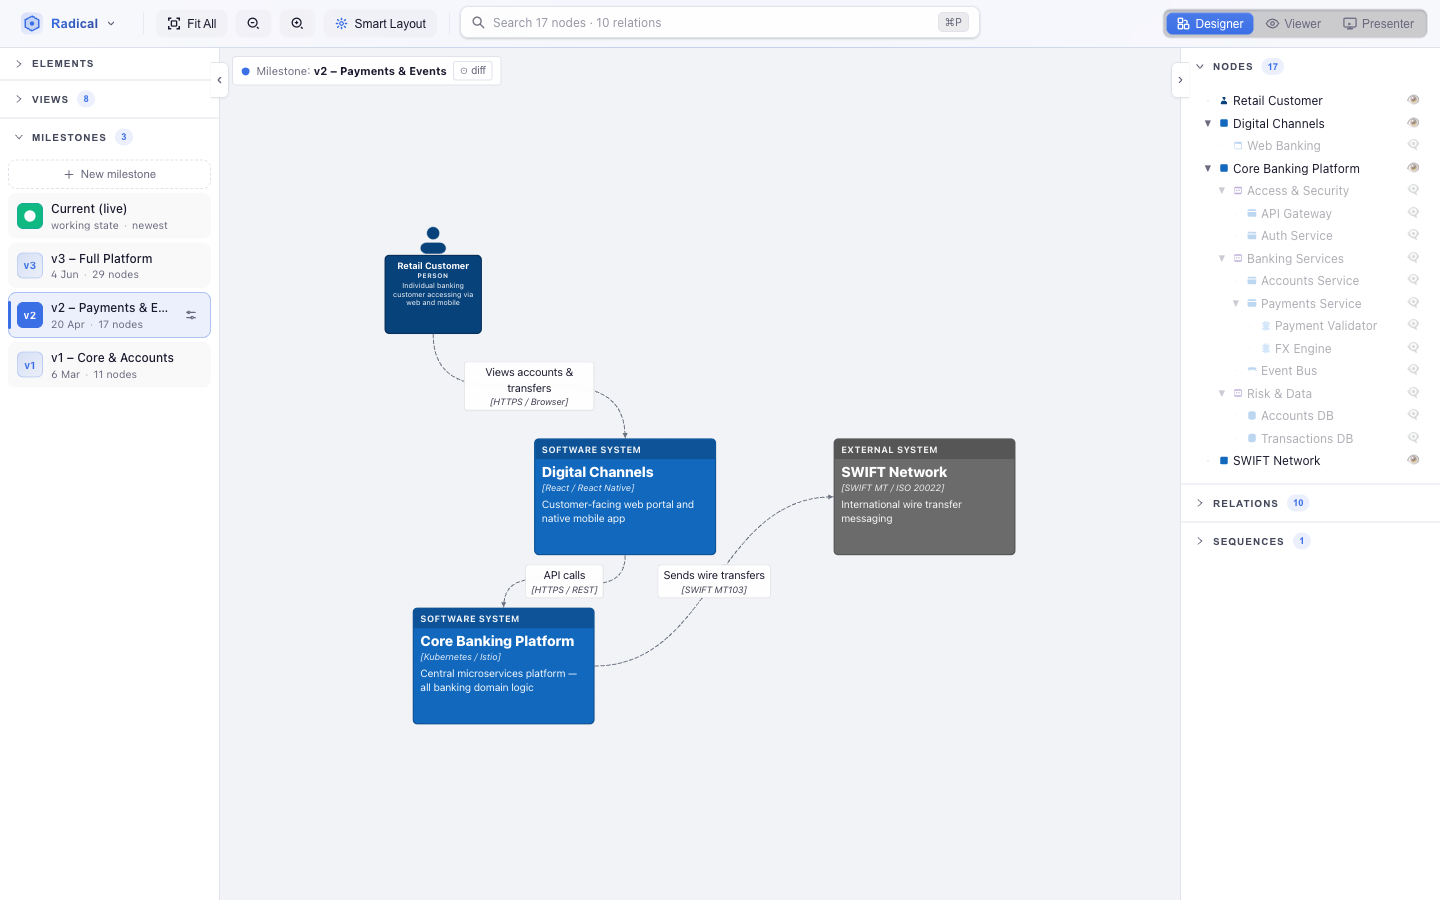Click the zoom in magnifier icon
Viewport: 1440px width, 900px height.
297,23
